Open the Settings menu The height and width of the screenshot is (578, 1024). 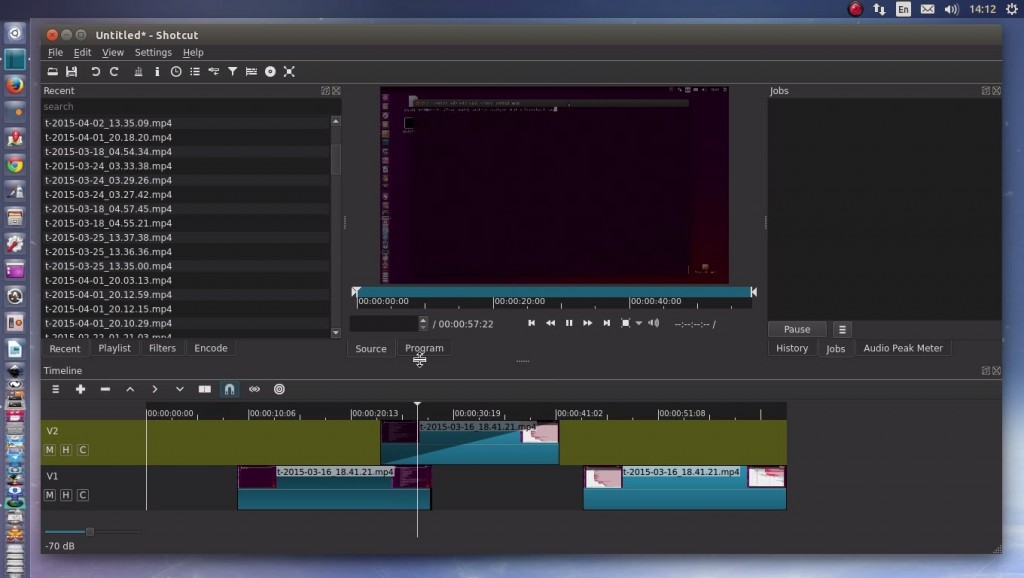153,52
